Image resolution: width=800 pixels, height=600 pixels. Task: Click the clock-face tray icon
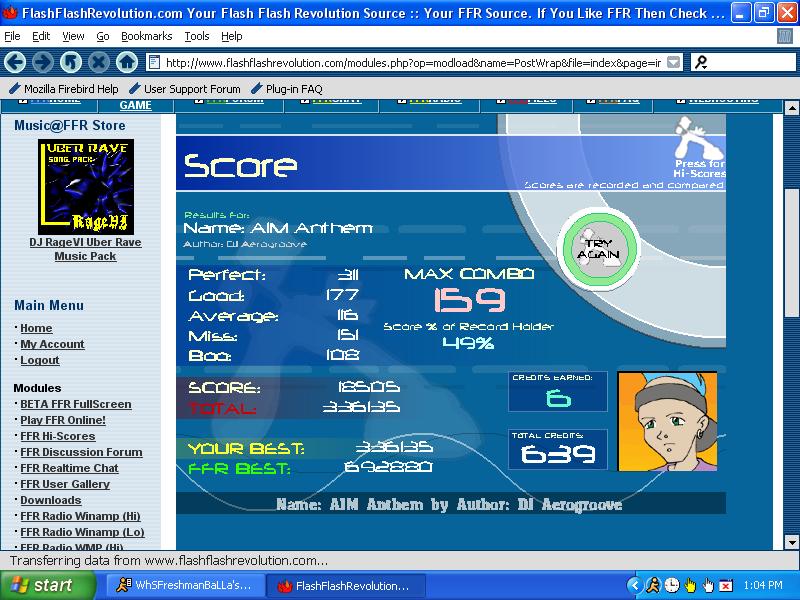pos(671,585)
